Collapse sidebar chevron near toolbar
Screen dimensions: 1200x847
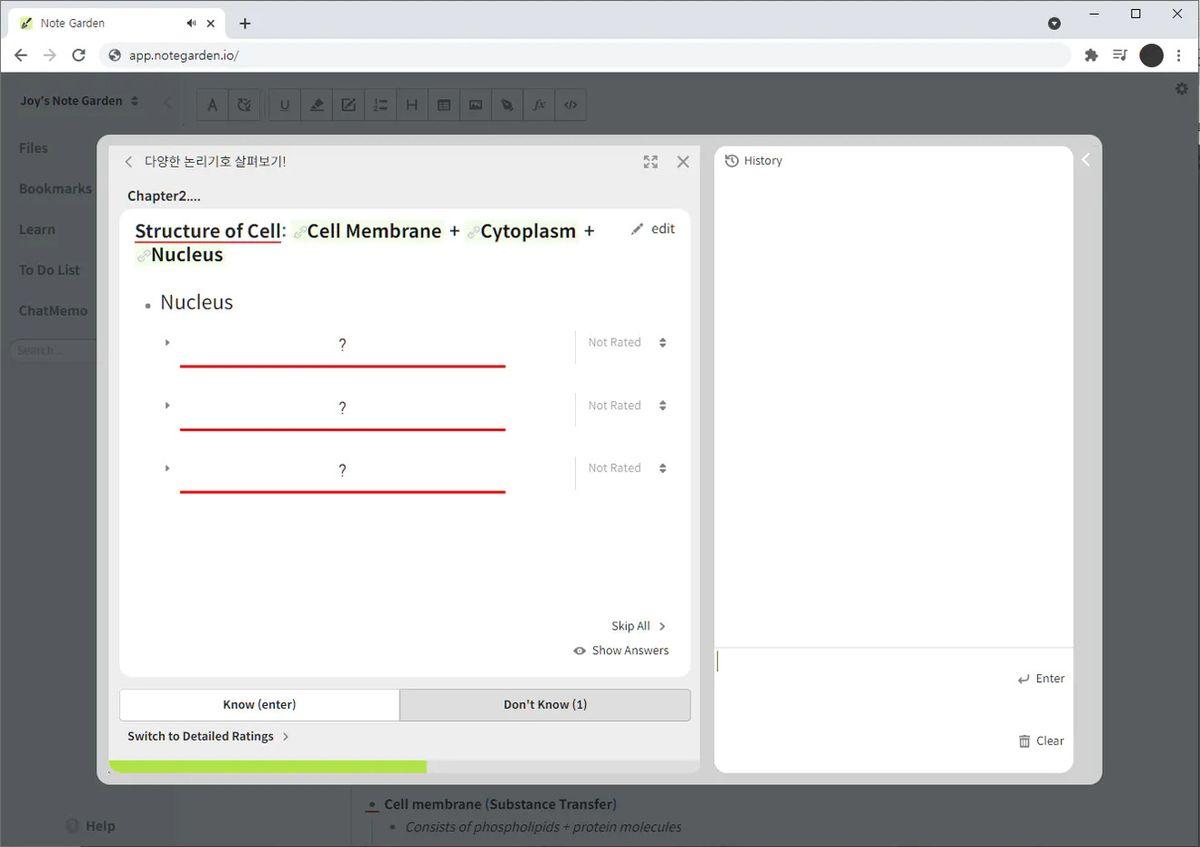pyautogui.click(x=167, y=102)
